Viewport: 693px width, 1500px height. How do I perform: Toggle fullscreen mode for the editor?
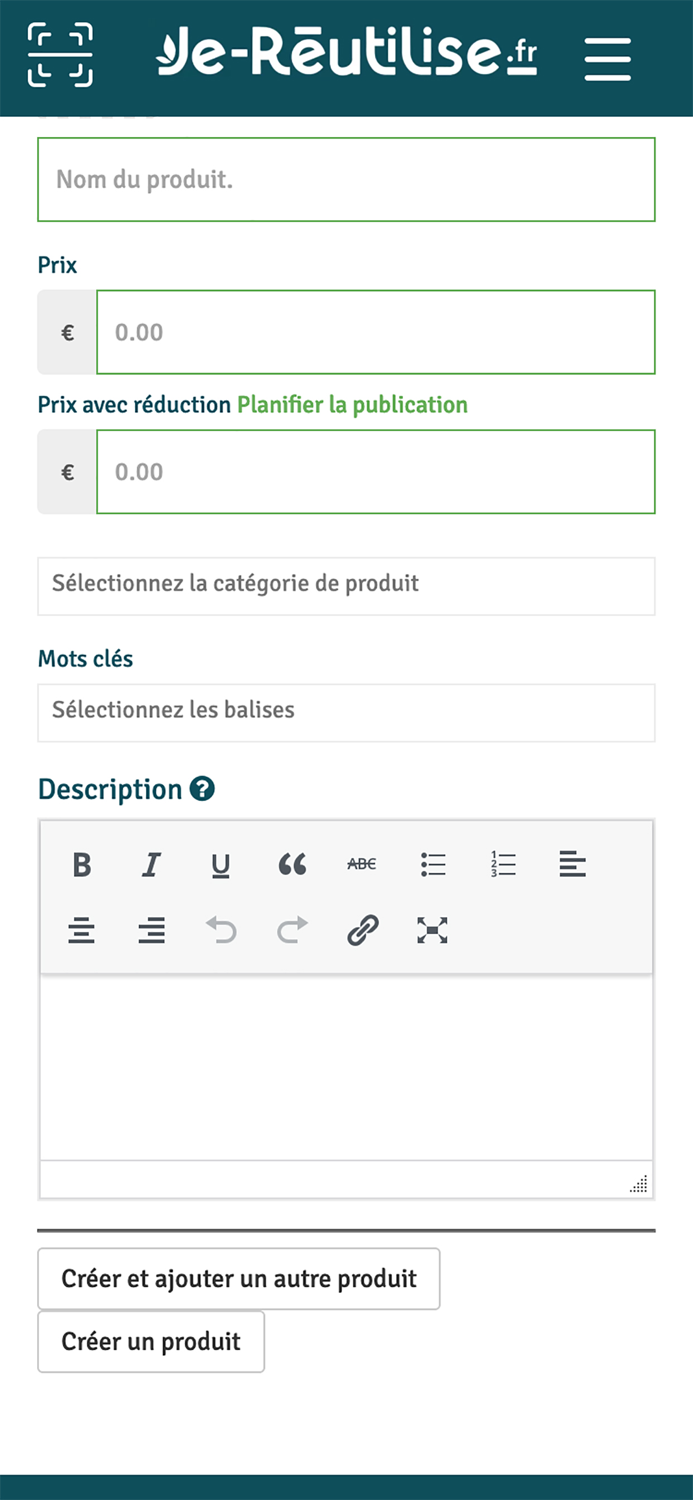[431, 930]
